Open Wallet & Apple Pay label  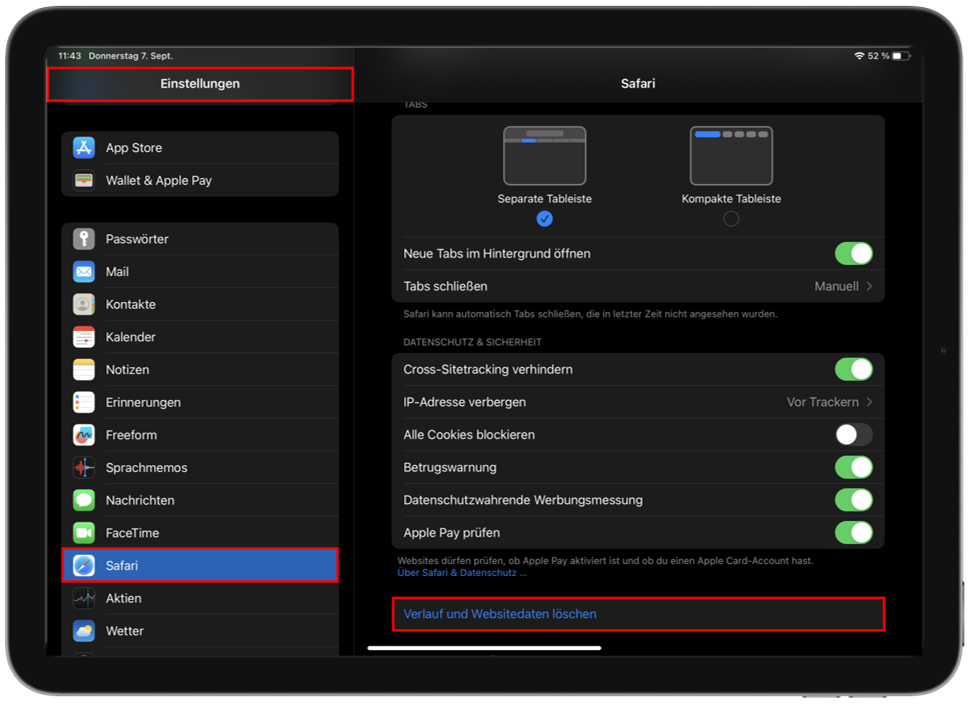159,180
